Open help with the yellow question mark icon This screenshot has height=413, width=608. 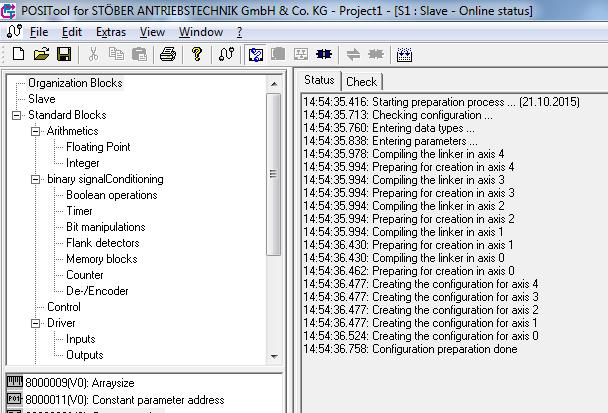point(197,54)
